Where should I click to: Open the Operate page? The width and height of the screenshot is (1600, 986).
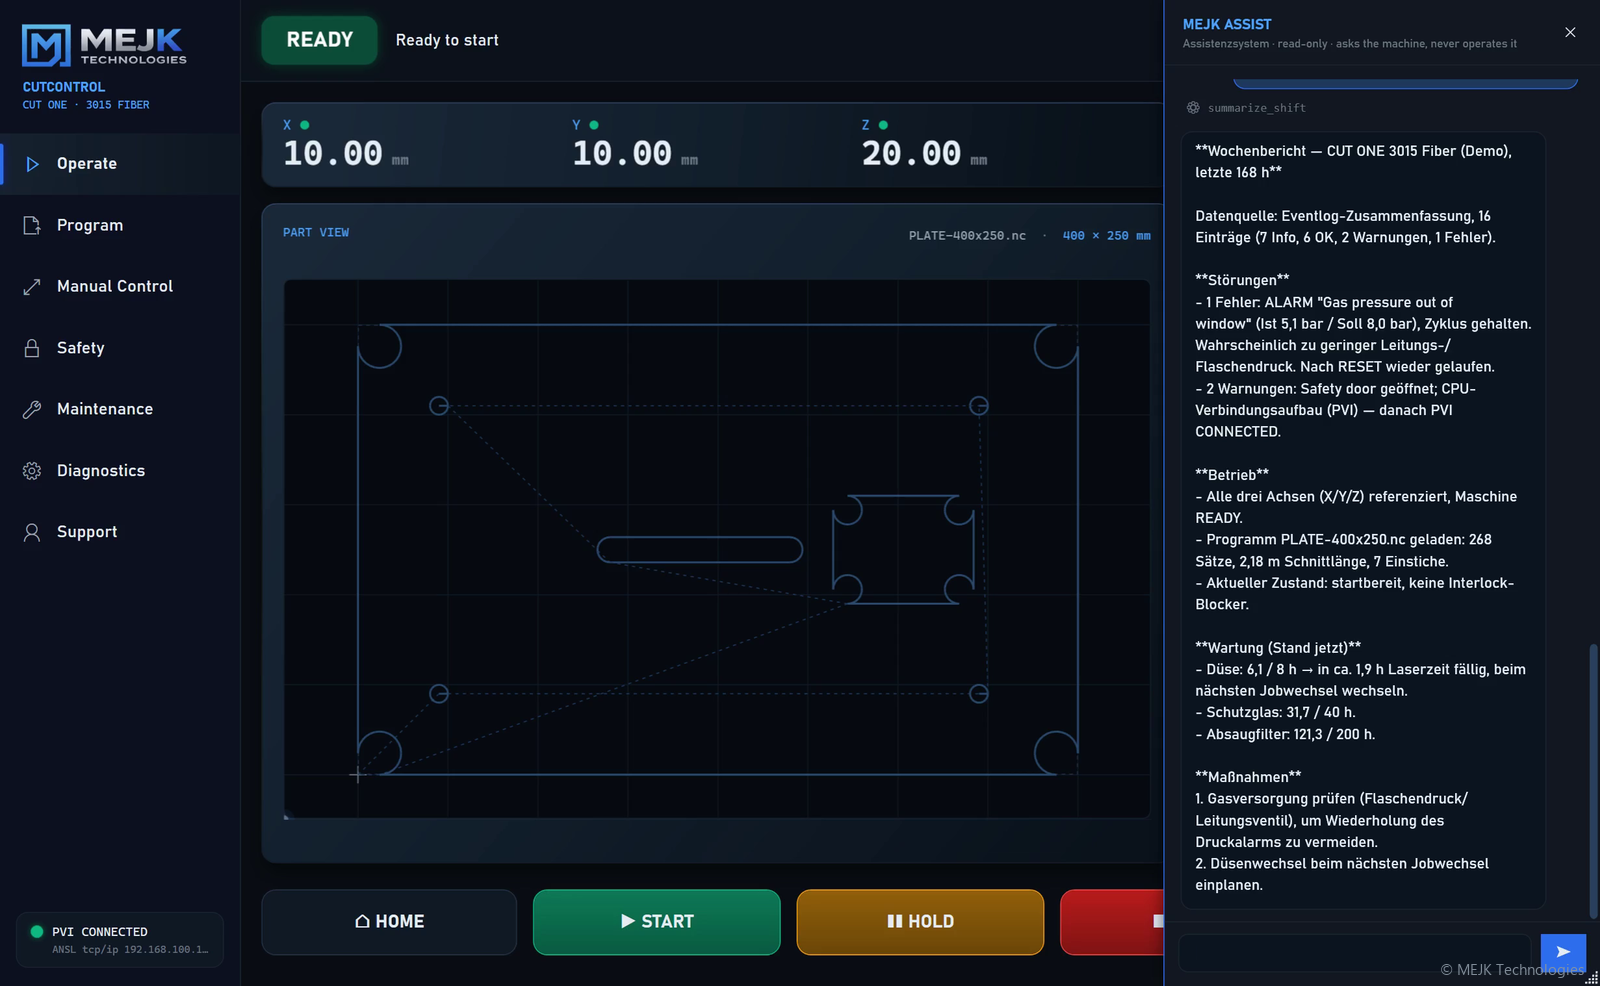click(x=120, y=164)
